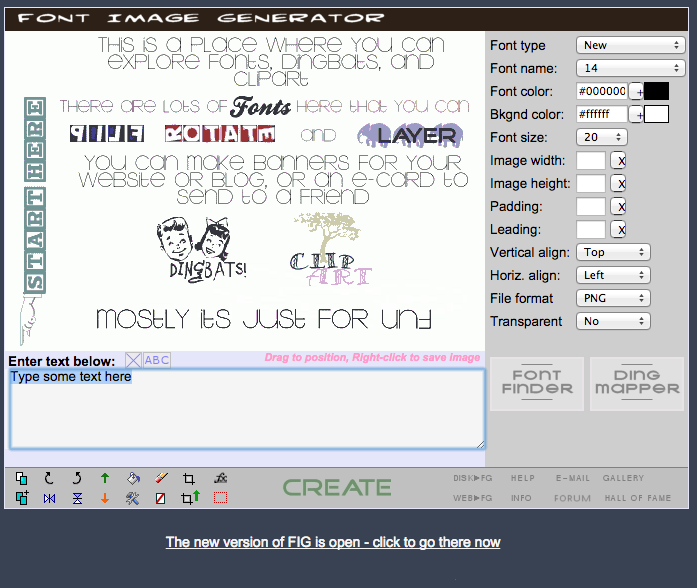Click the plus button next to Font color
The height and width of the screenshot is (588, 697).
click(x=637, y=92)
